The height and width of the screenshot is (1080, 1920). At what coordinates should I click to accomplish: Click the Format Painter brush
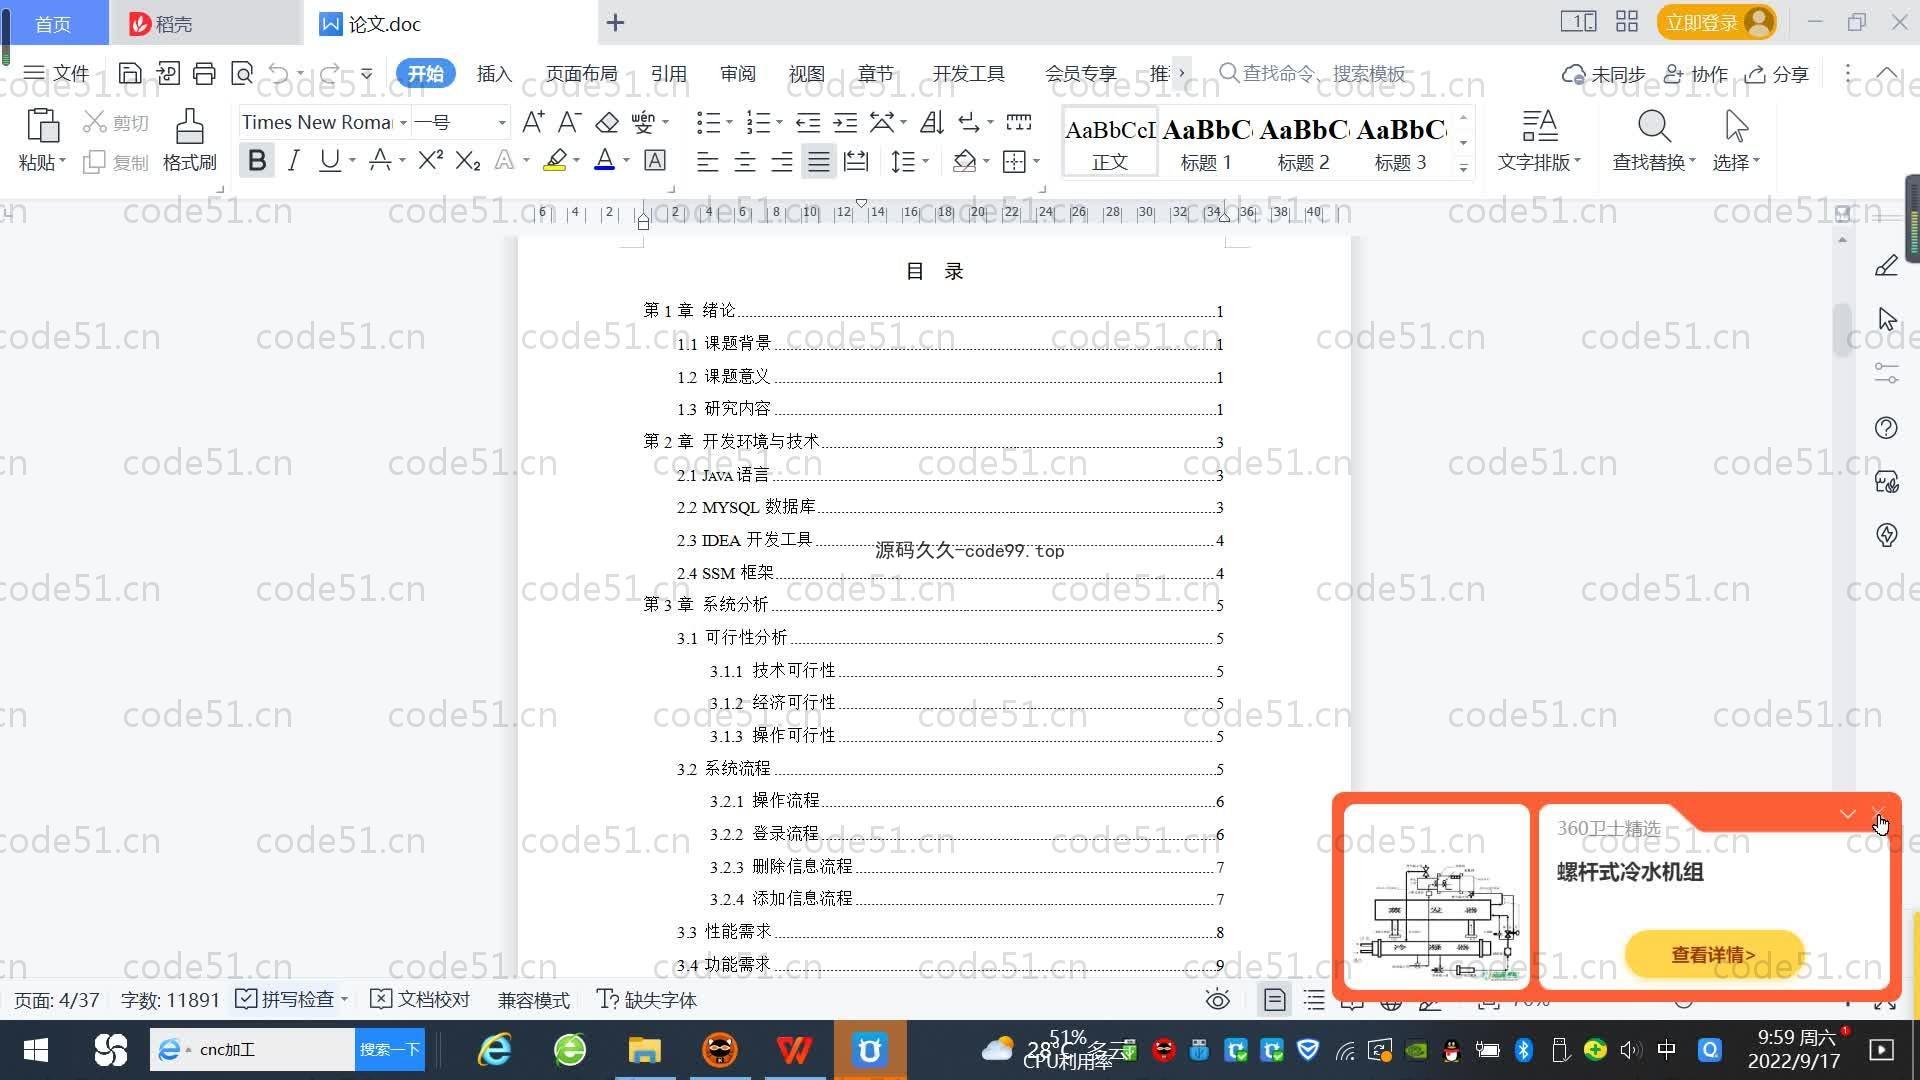point(190,140)
